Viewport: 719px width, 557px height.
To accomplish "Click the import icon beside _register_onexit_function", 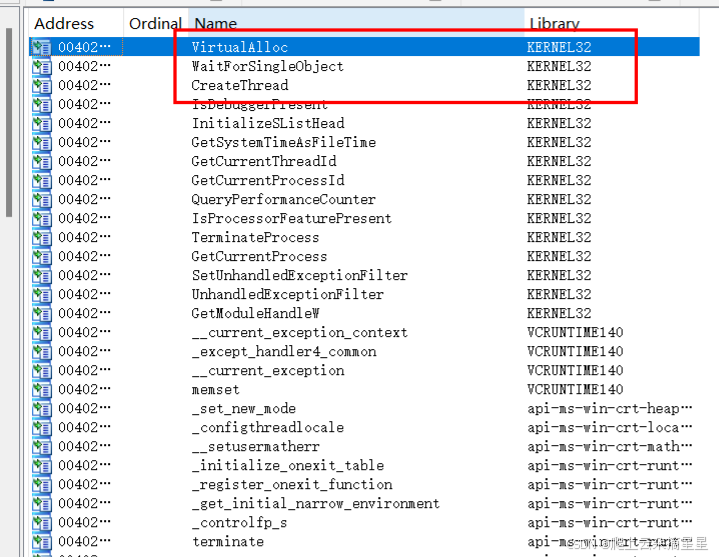I will point(41,485).
